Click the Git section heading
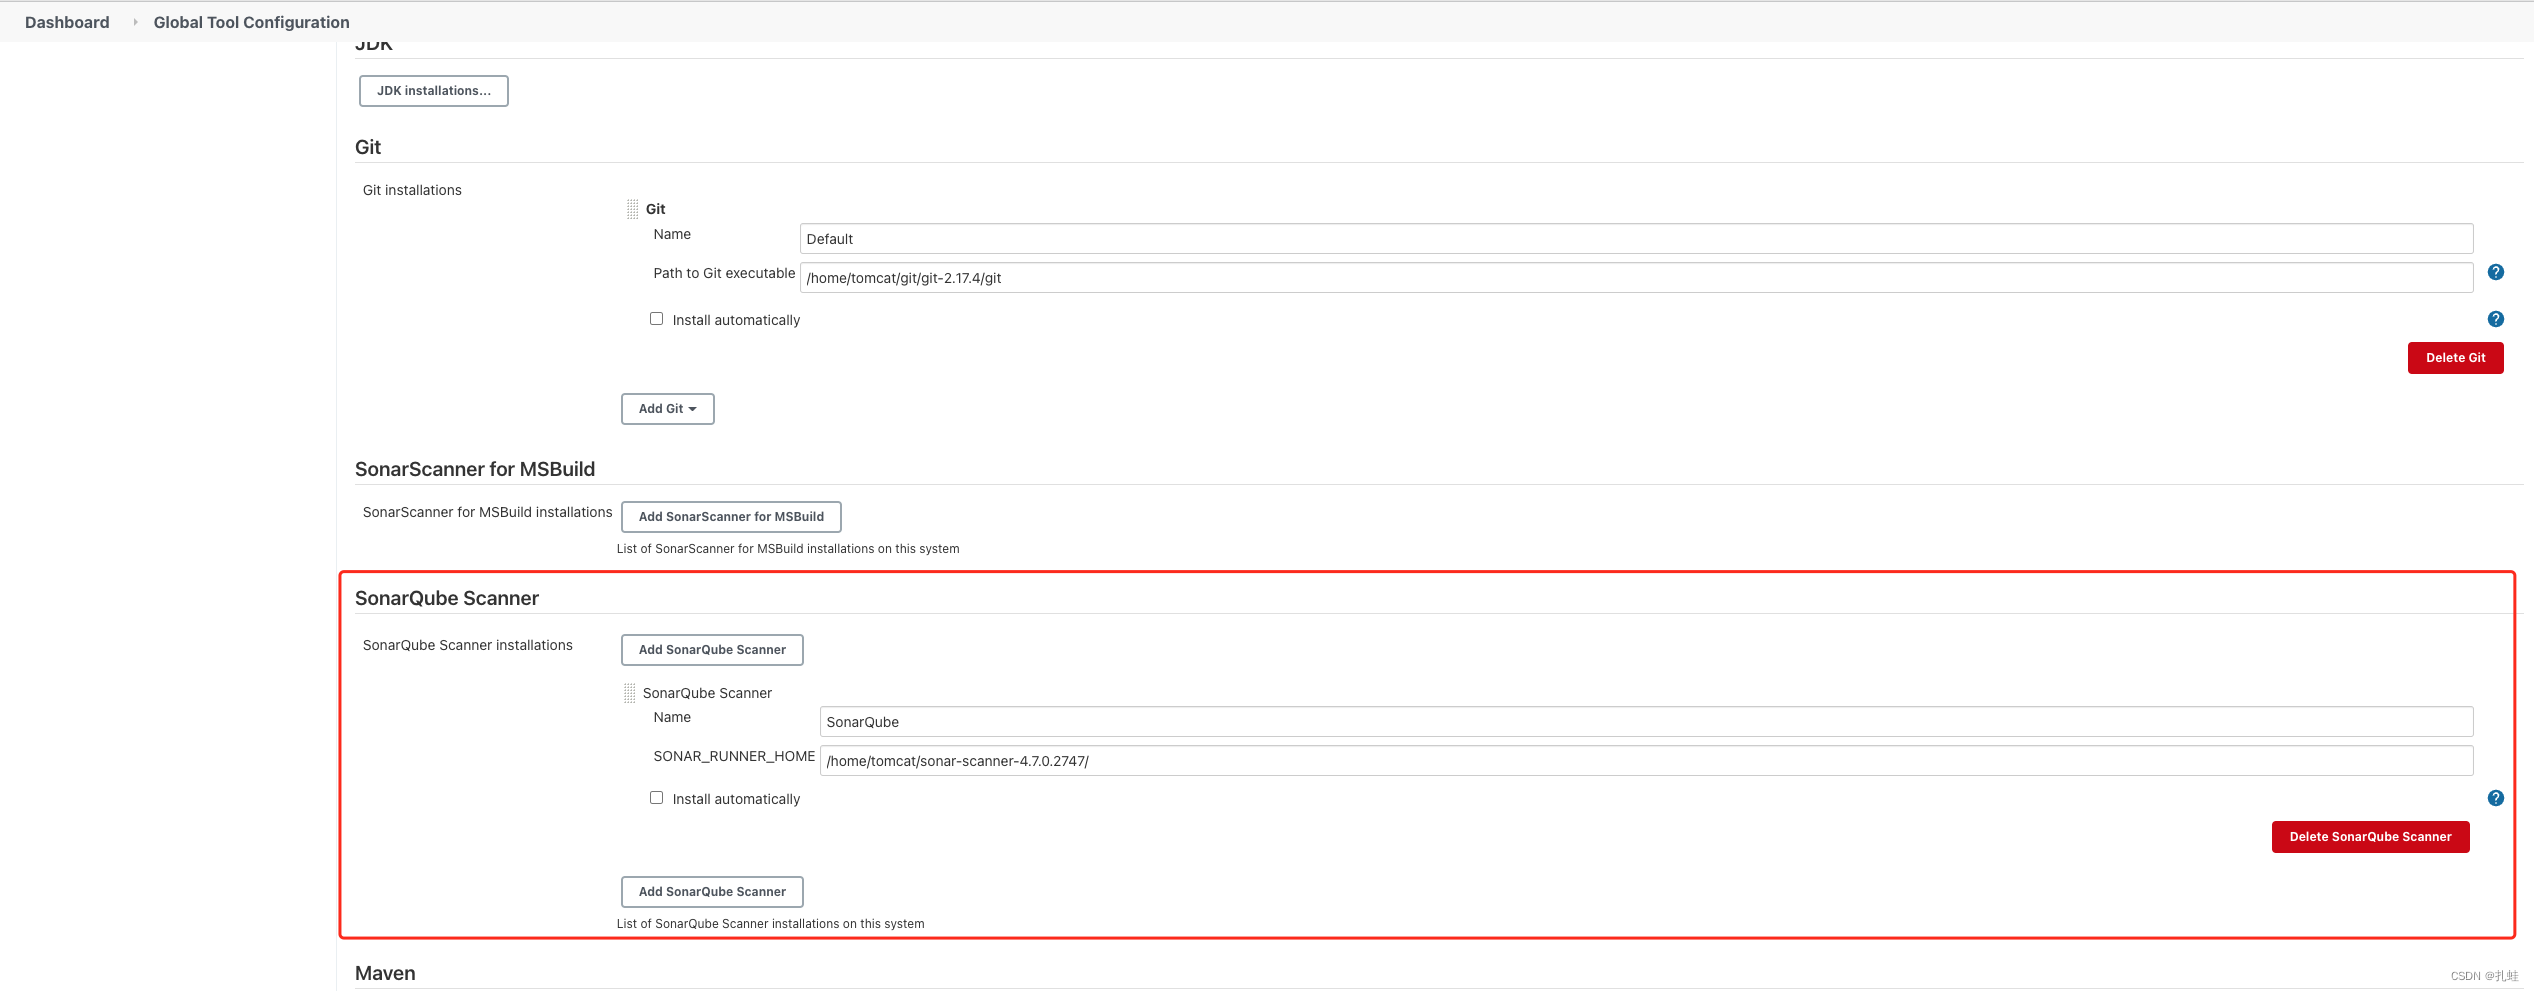The width and height of the screenshot is (2534, 991). click(x=368, y=147)
